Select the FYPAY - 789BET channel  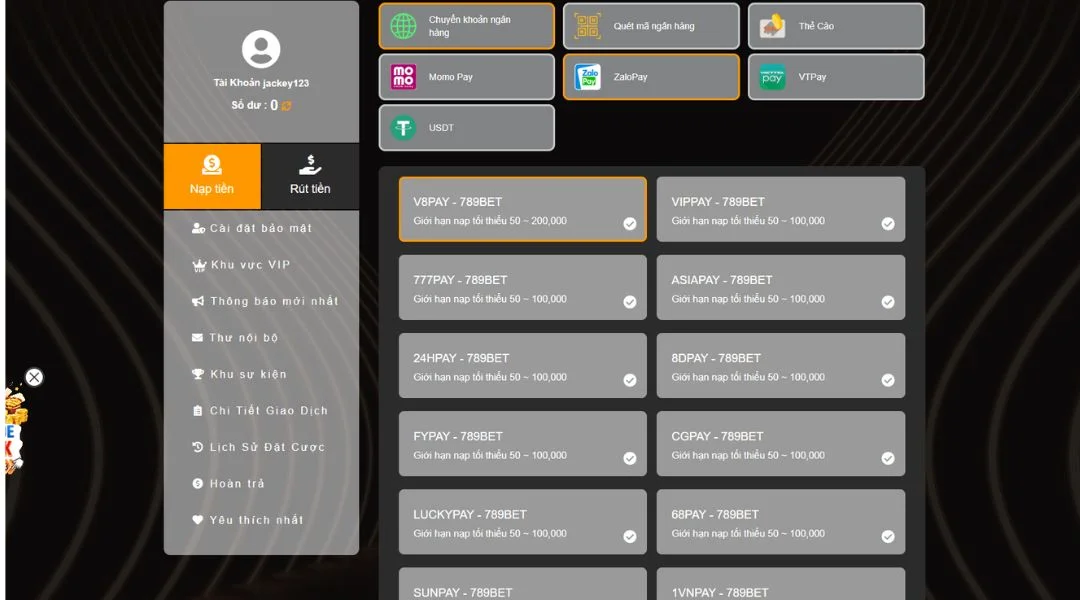pos(523,444)
